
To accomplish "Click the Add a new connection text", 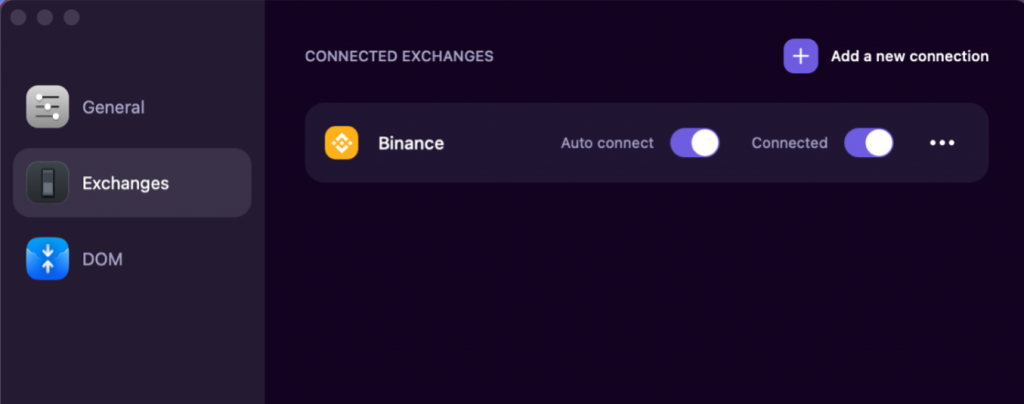I will [910, 56].
